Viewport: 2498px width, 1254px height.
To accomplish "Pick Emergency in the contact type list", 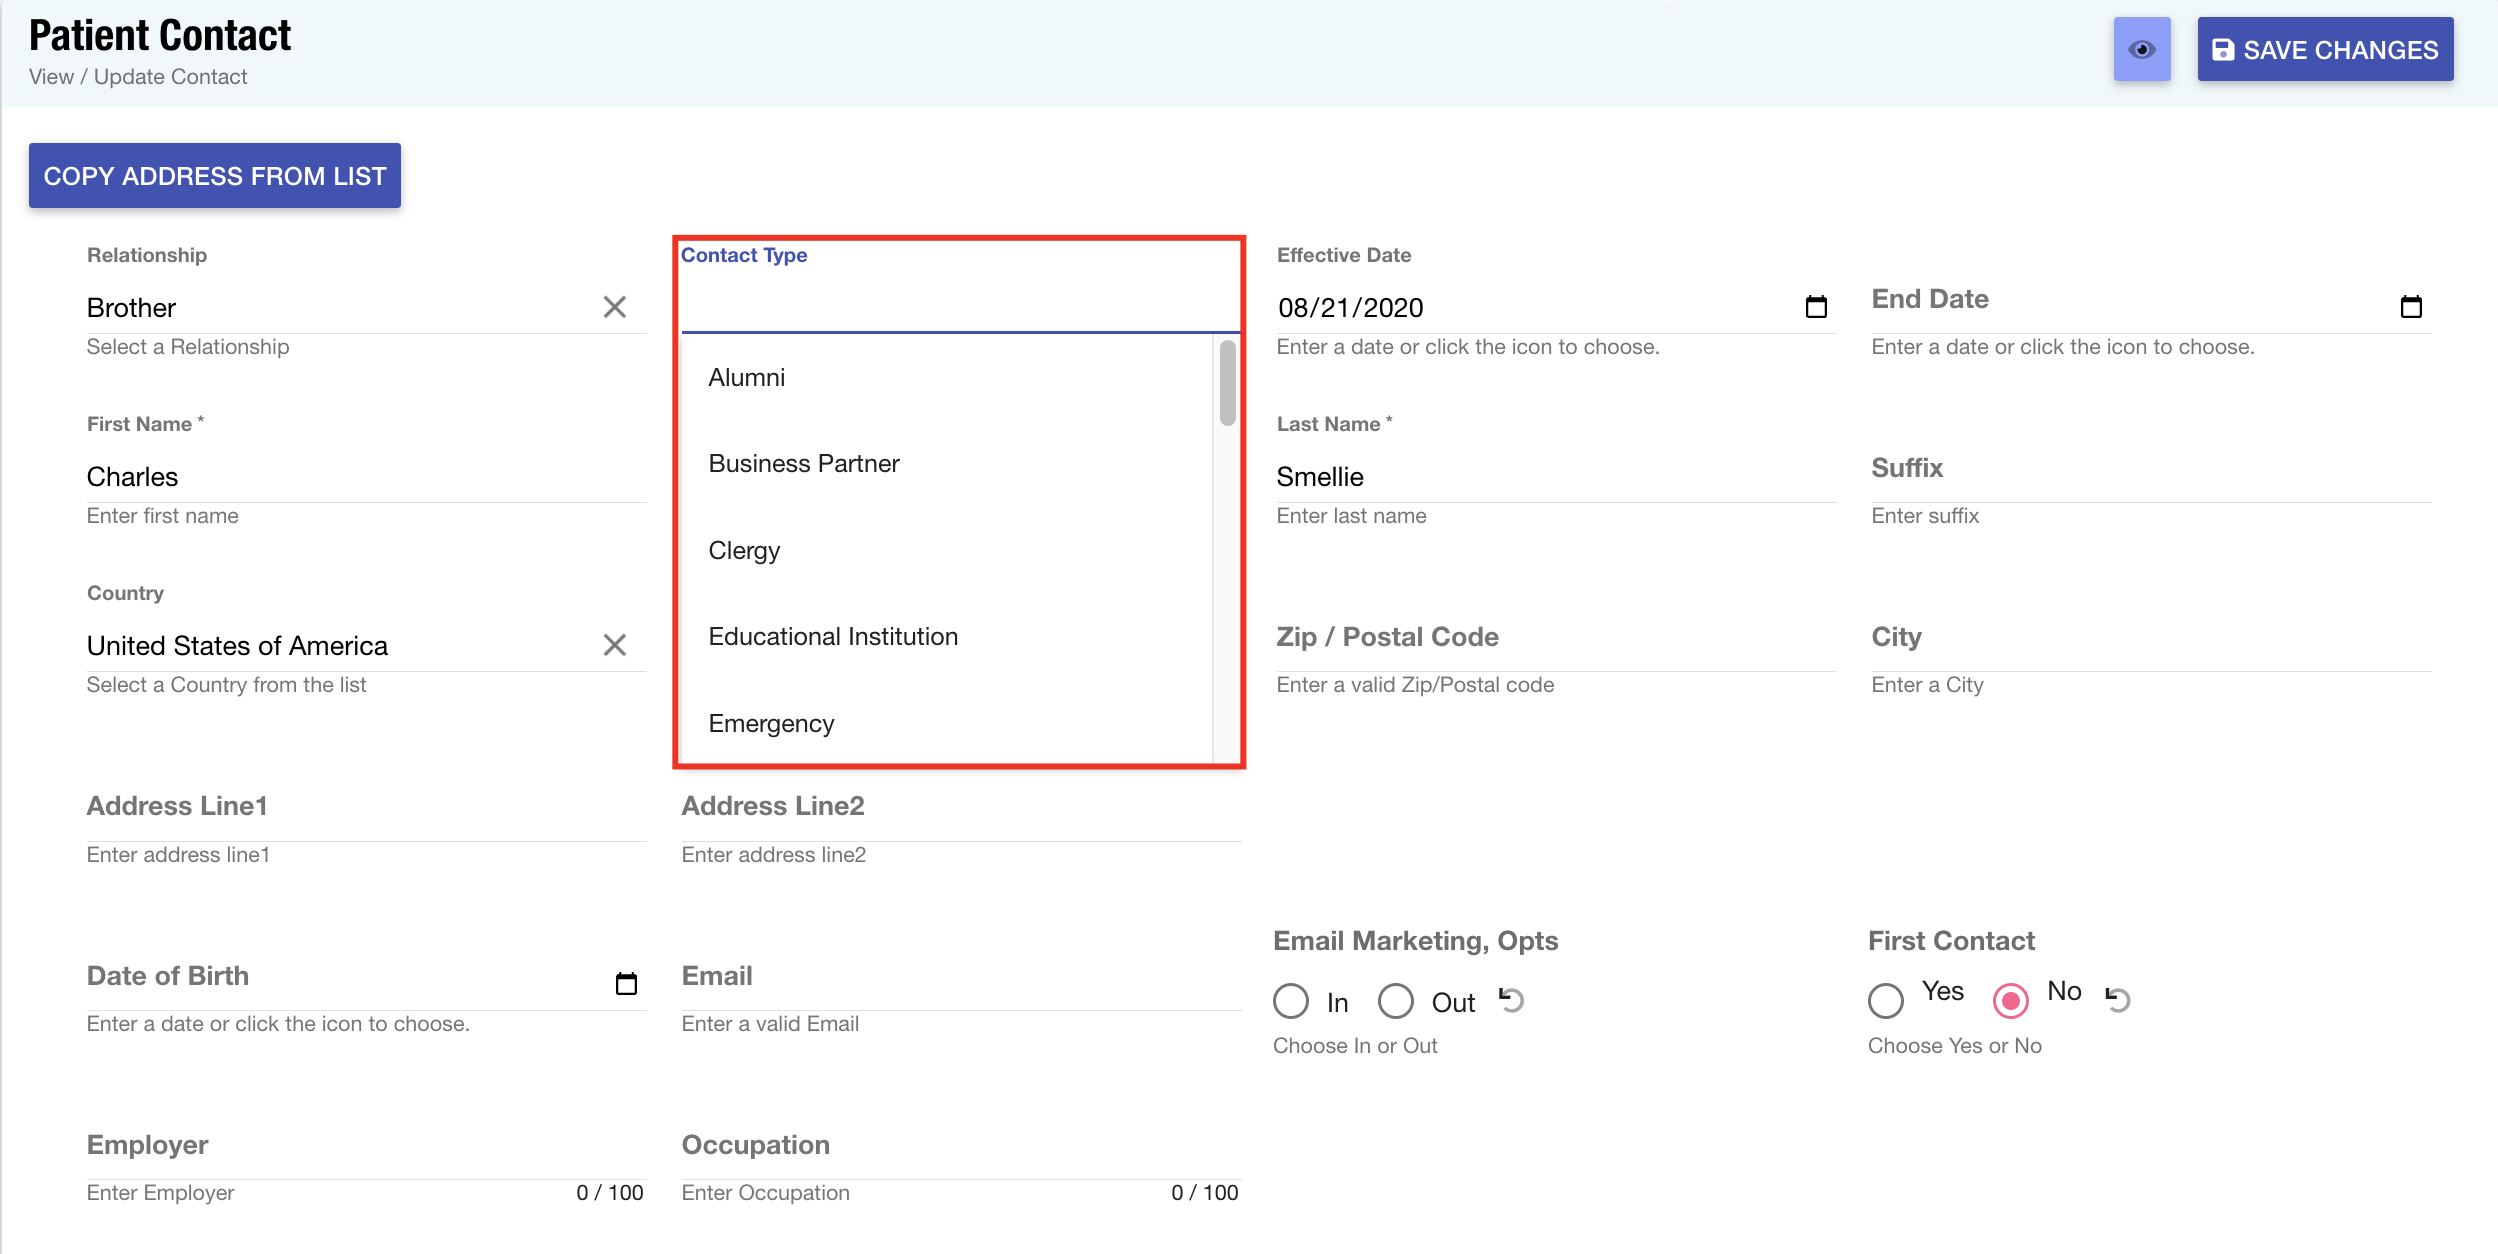I will click(771, 724).
